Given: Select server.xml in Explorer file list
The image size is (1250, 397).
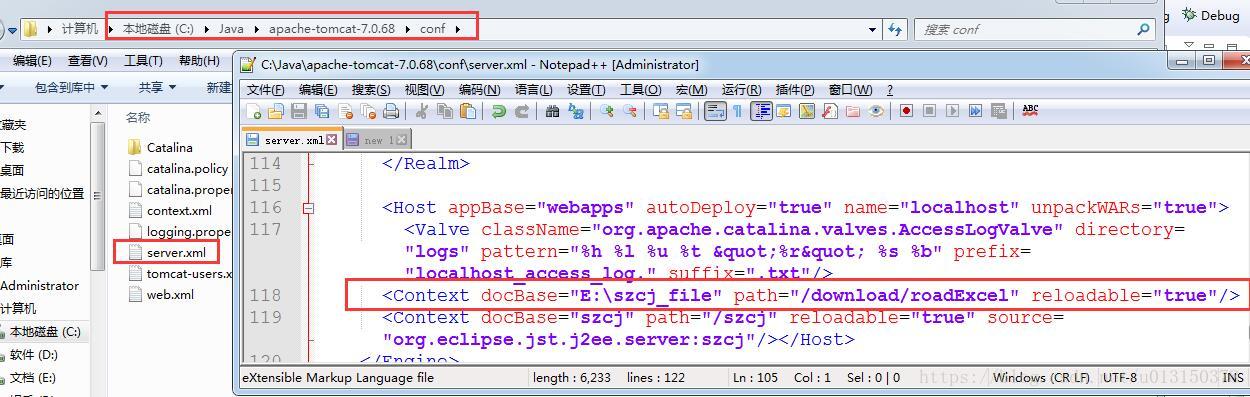Looking at the screenshot, I should pos(166,252).
